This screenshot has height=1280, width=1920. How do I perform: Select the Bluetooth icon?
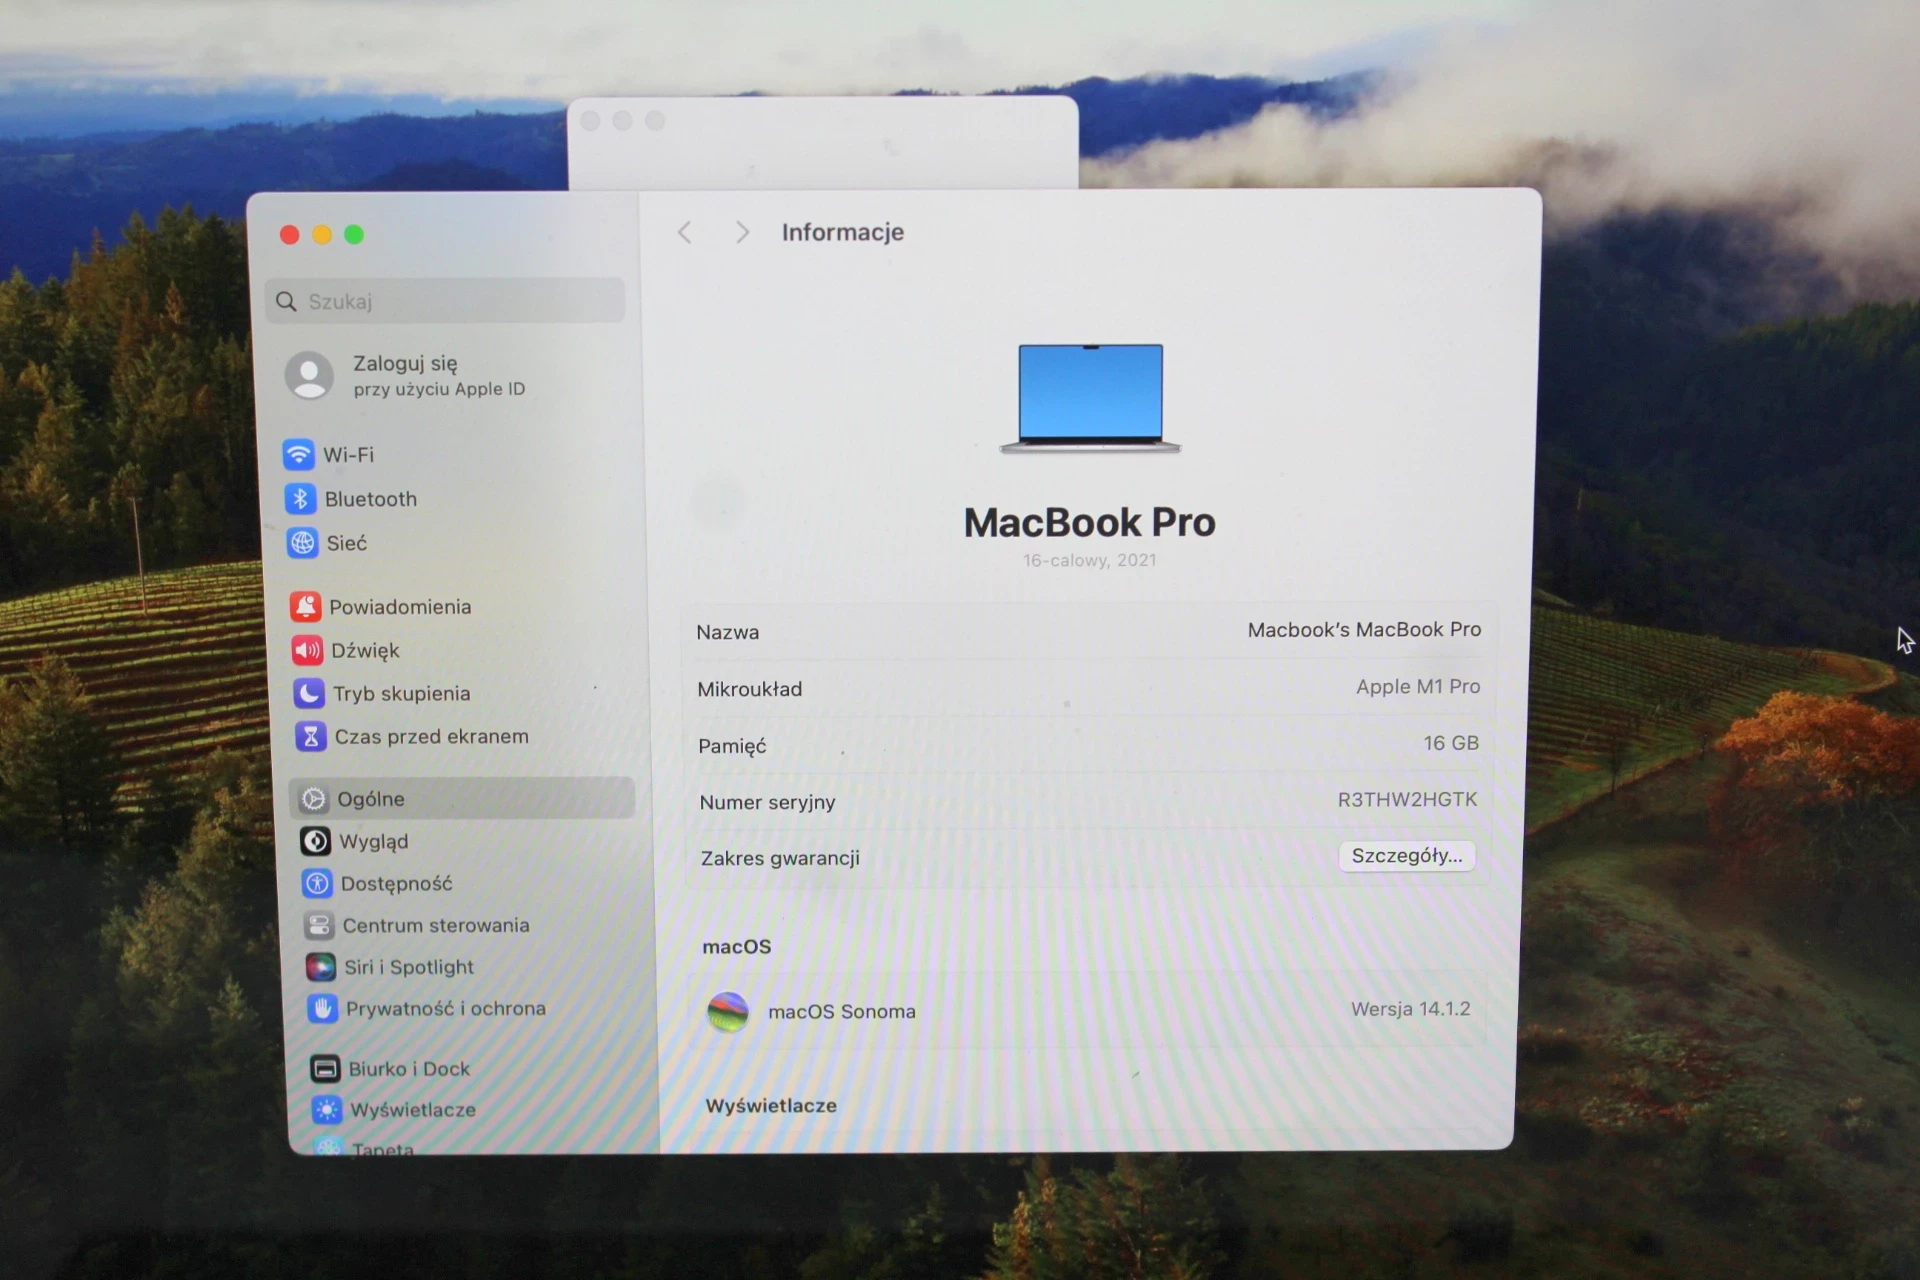point(305,498)
